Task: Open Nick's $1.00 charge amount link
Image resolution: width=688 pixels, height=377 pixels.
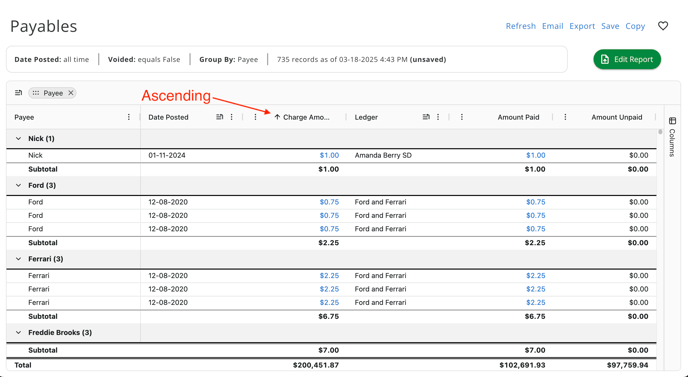Action: [x=329, y=155]
